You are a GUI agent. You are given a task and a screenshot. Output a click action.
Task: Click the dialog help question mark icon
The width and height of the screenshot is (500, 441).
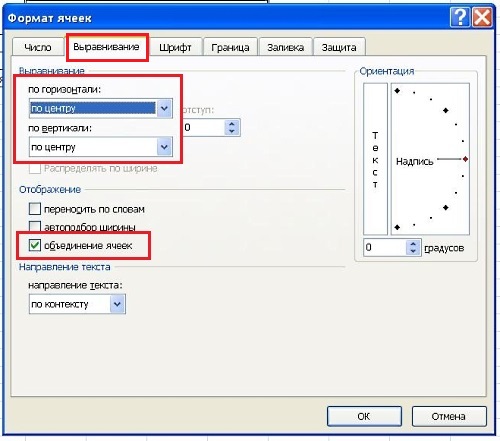[459, 17]
